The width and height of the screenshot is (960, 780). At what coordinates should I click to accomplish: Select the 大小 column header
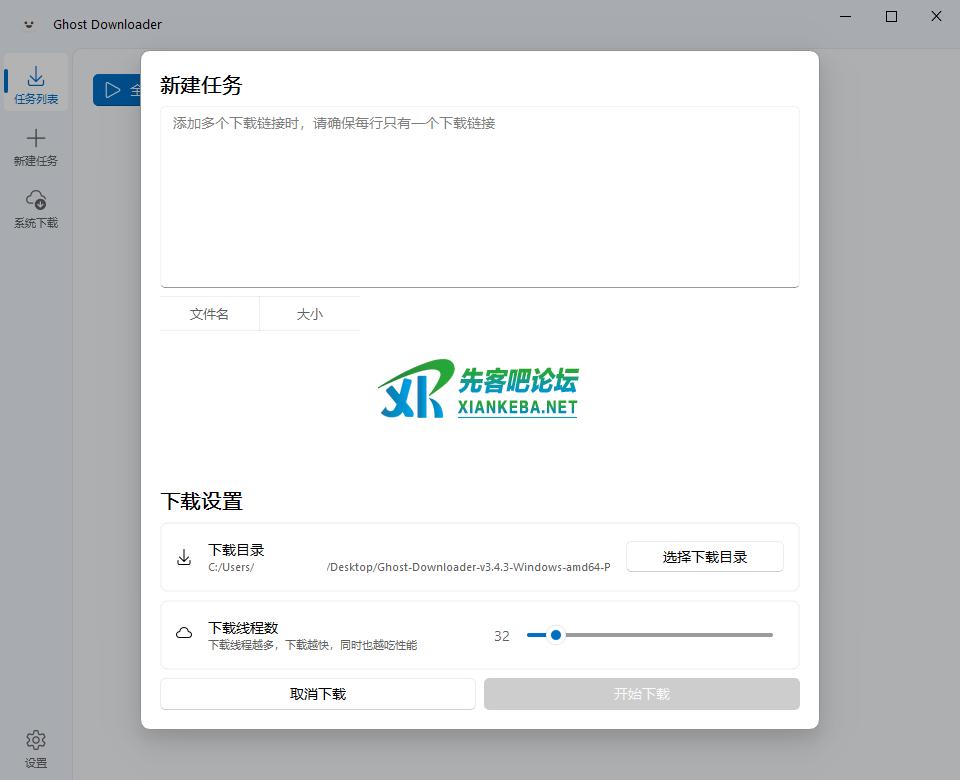309,314
